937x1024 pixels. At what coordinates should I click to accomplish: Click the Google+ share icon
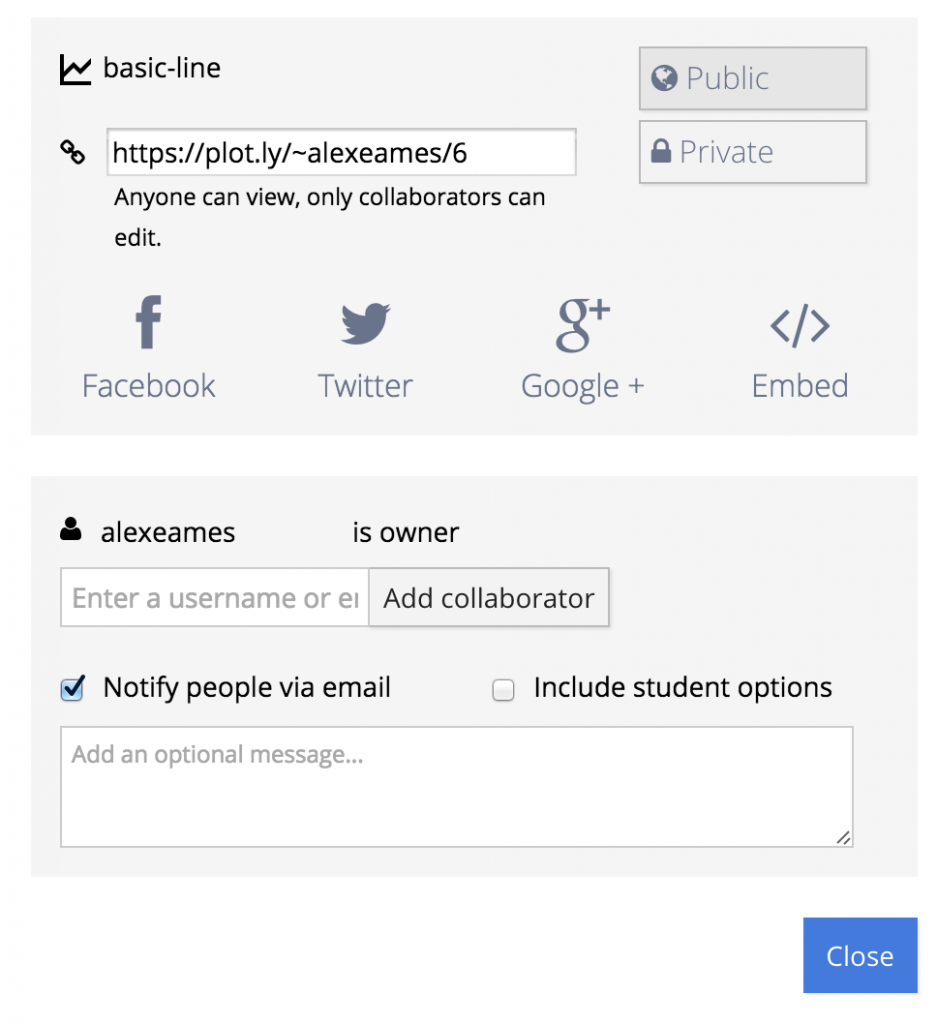click(582, 324)
